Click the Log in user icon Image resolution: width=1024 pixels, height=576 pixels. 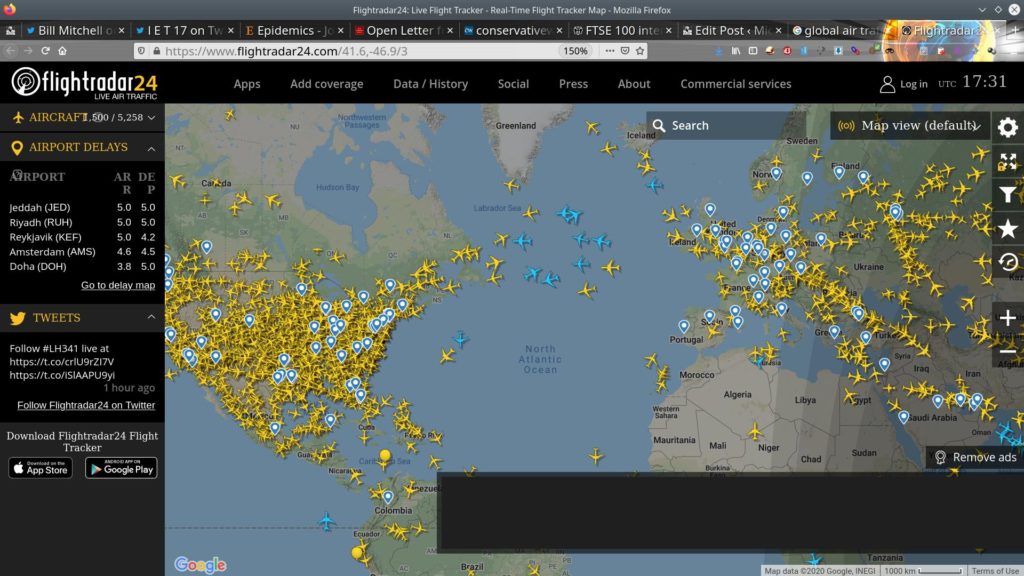887,84
